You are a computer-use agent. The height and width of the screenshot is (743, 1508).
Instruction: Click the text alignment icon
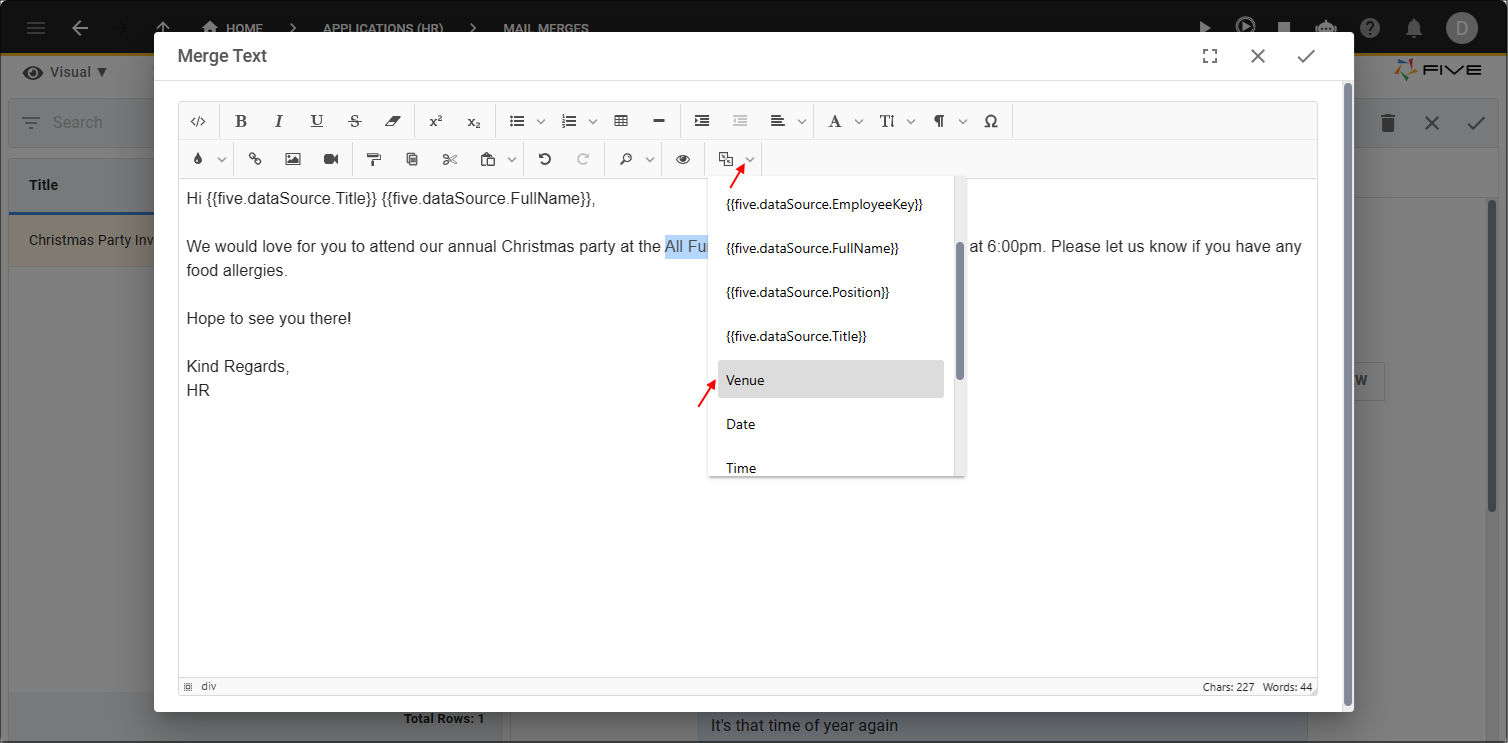click(x=778, y=121)
